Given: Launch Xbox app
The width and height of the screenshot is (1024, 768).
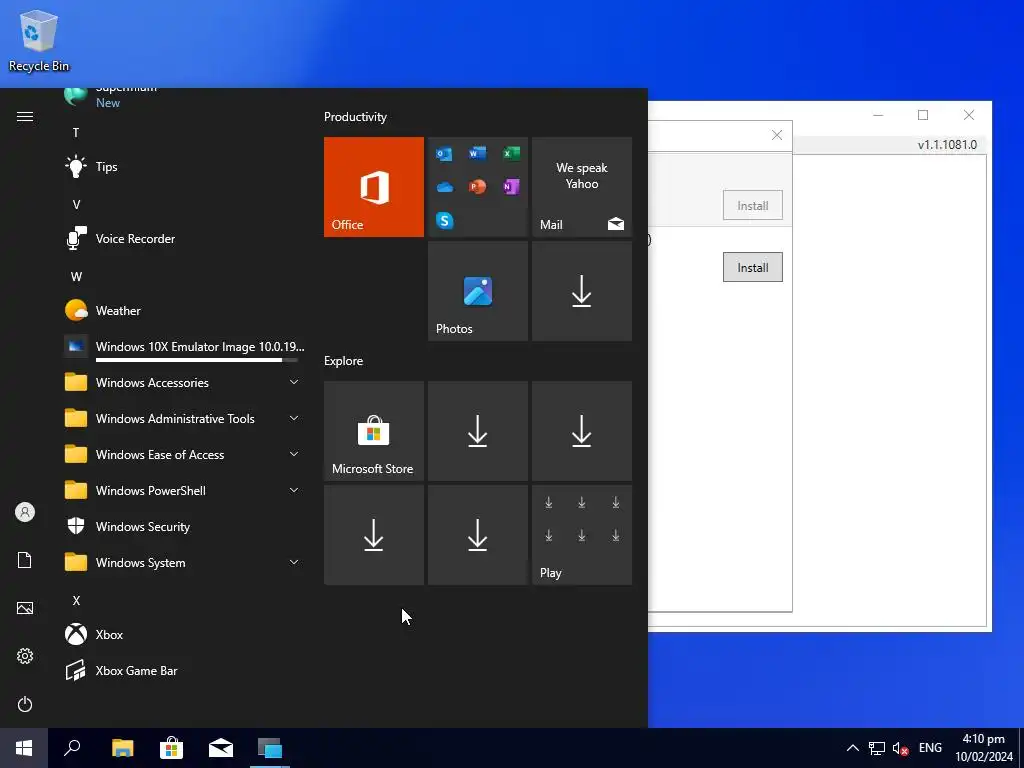Looking at the screenshot, I should click(x=183, y=635).
